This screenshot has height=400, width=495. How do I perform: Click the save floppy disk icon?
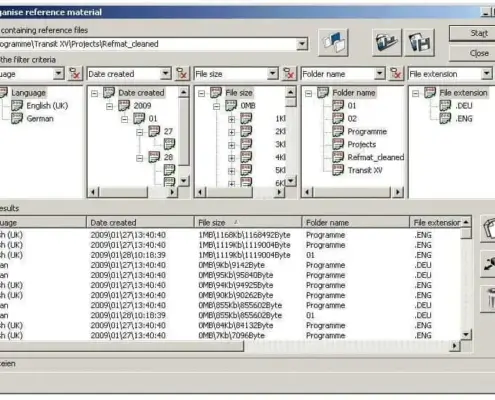(x=419, y=43)
